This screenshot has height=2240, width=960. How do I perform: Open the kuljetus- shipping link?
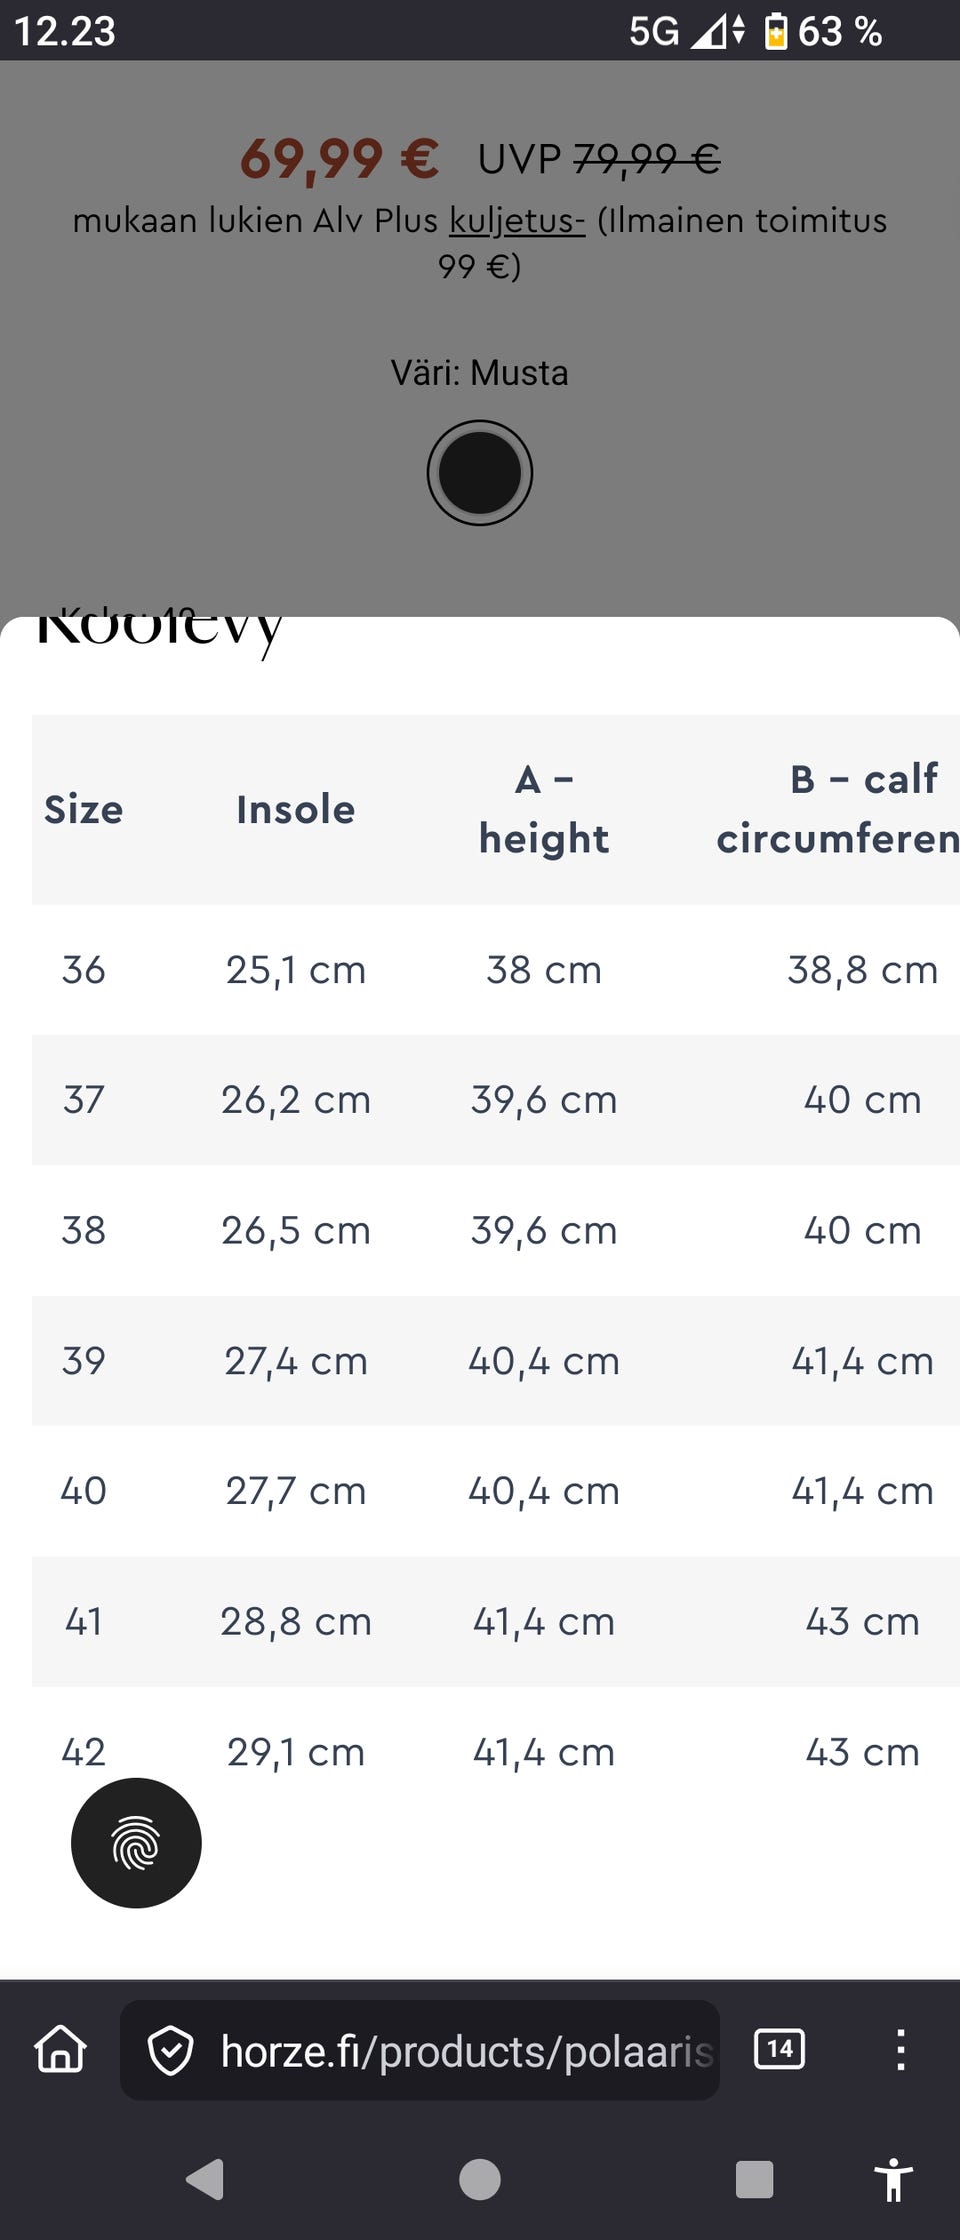pyautogui.click(x=516, y=220)
